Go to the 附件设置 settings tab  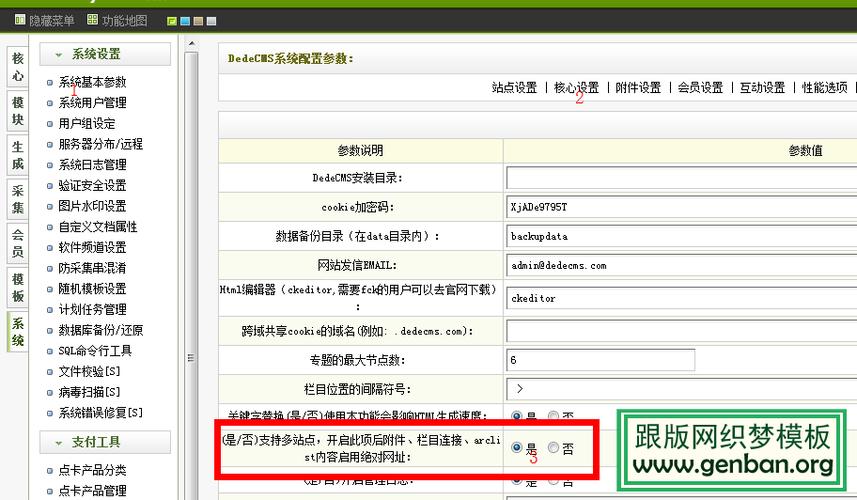(x=638, y=87)
